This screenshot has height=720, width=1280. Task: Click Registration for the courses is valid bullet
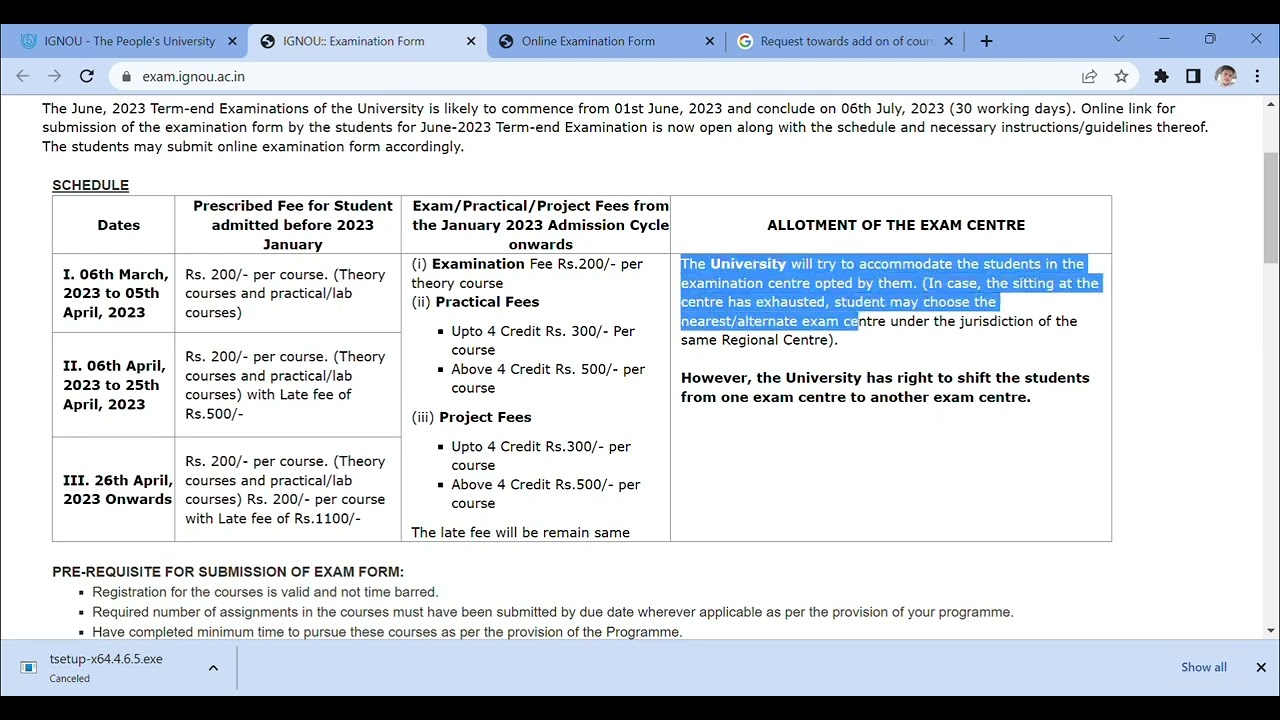pyautogui.click(x=265, y=592)
